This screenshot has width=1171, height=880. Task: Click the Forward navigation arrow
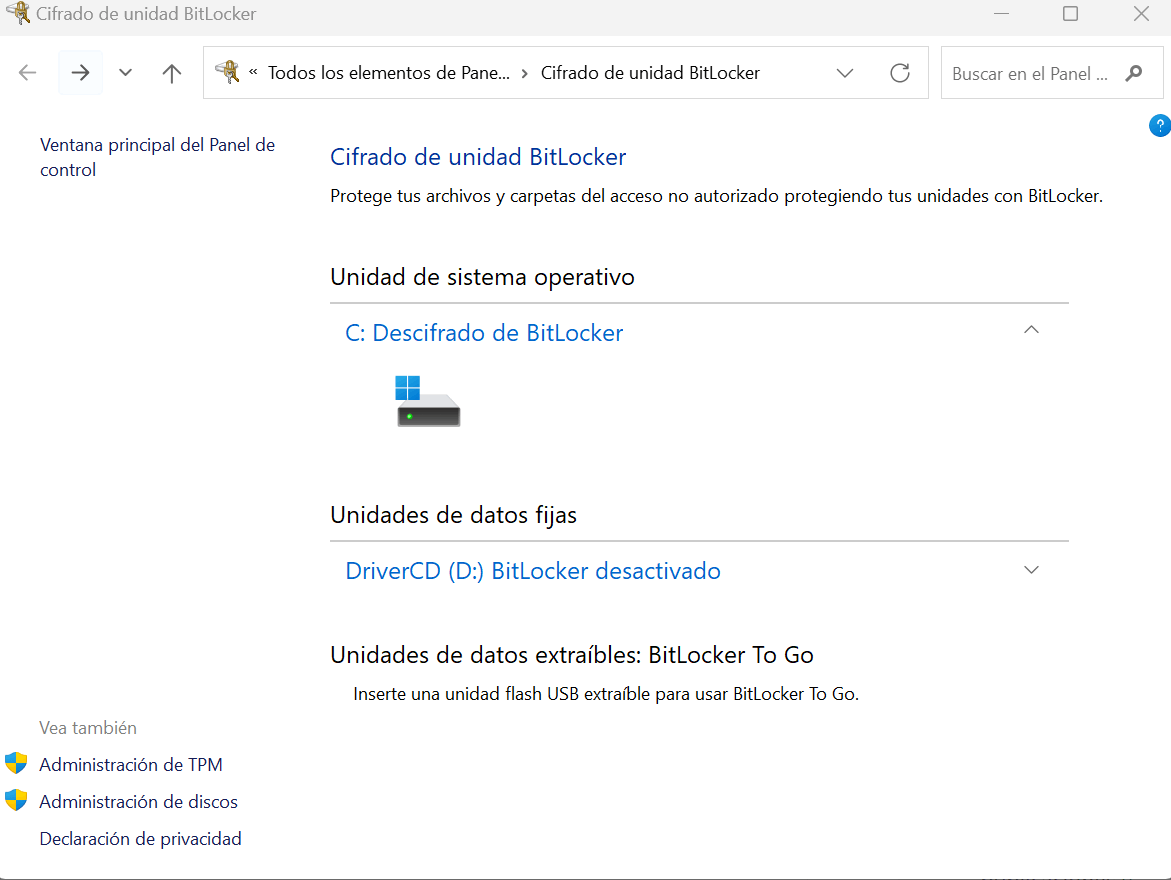point(80,72)
